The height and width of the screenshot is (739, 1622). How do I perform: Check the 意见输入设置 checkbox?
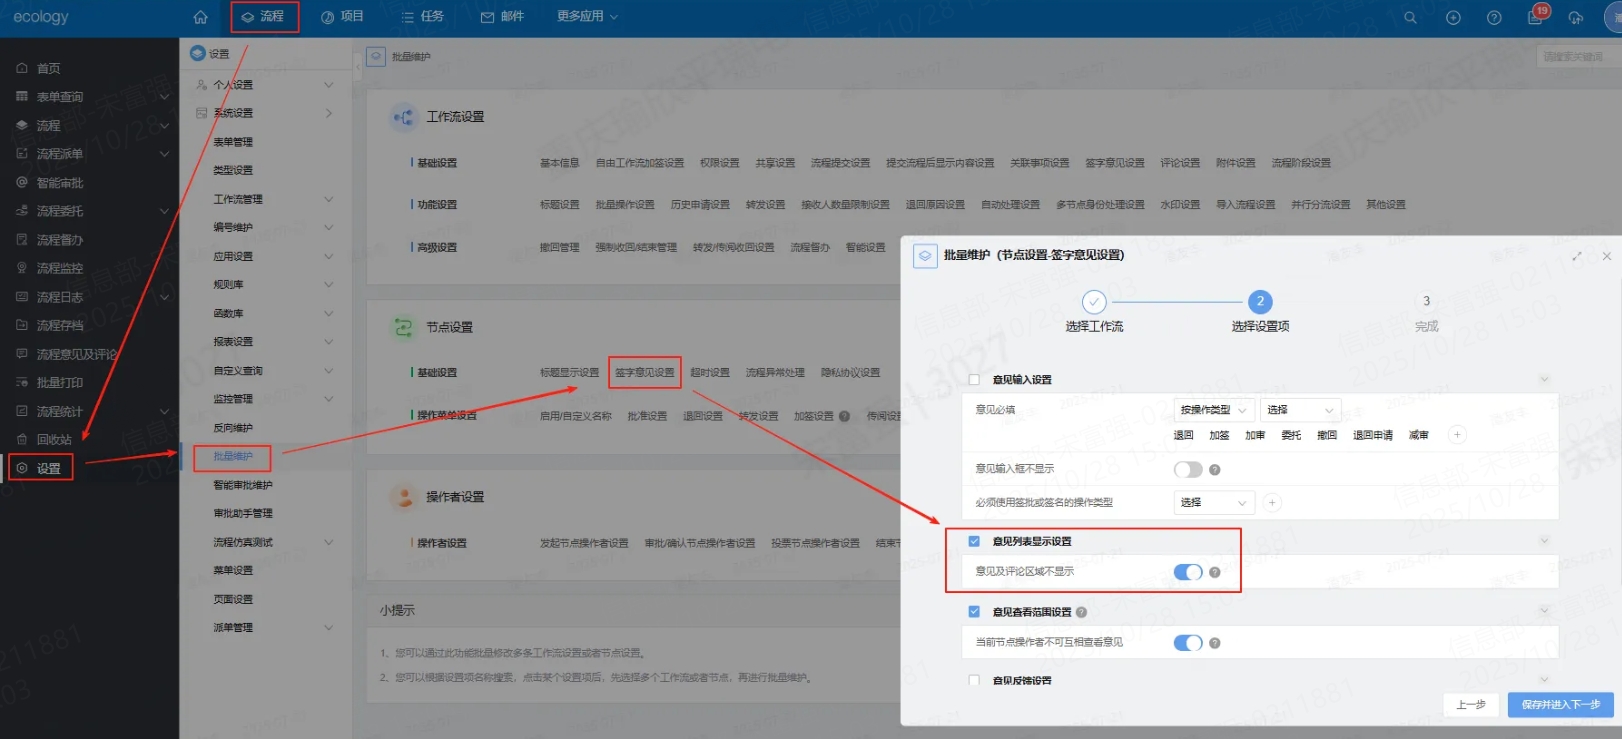click(x=974, y=380)
